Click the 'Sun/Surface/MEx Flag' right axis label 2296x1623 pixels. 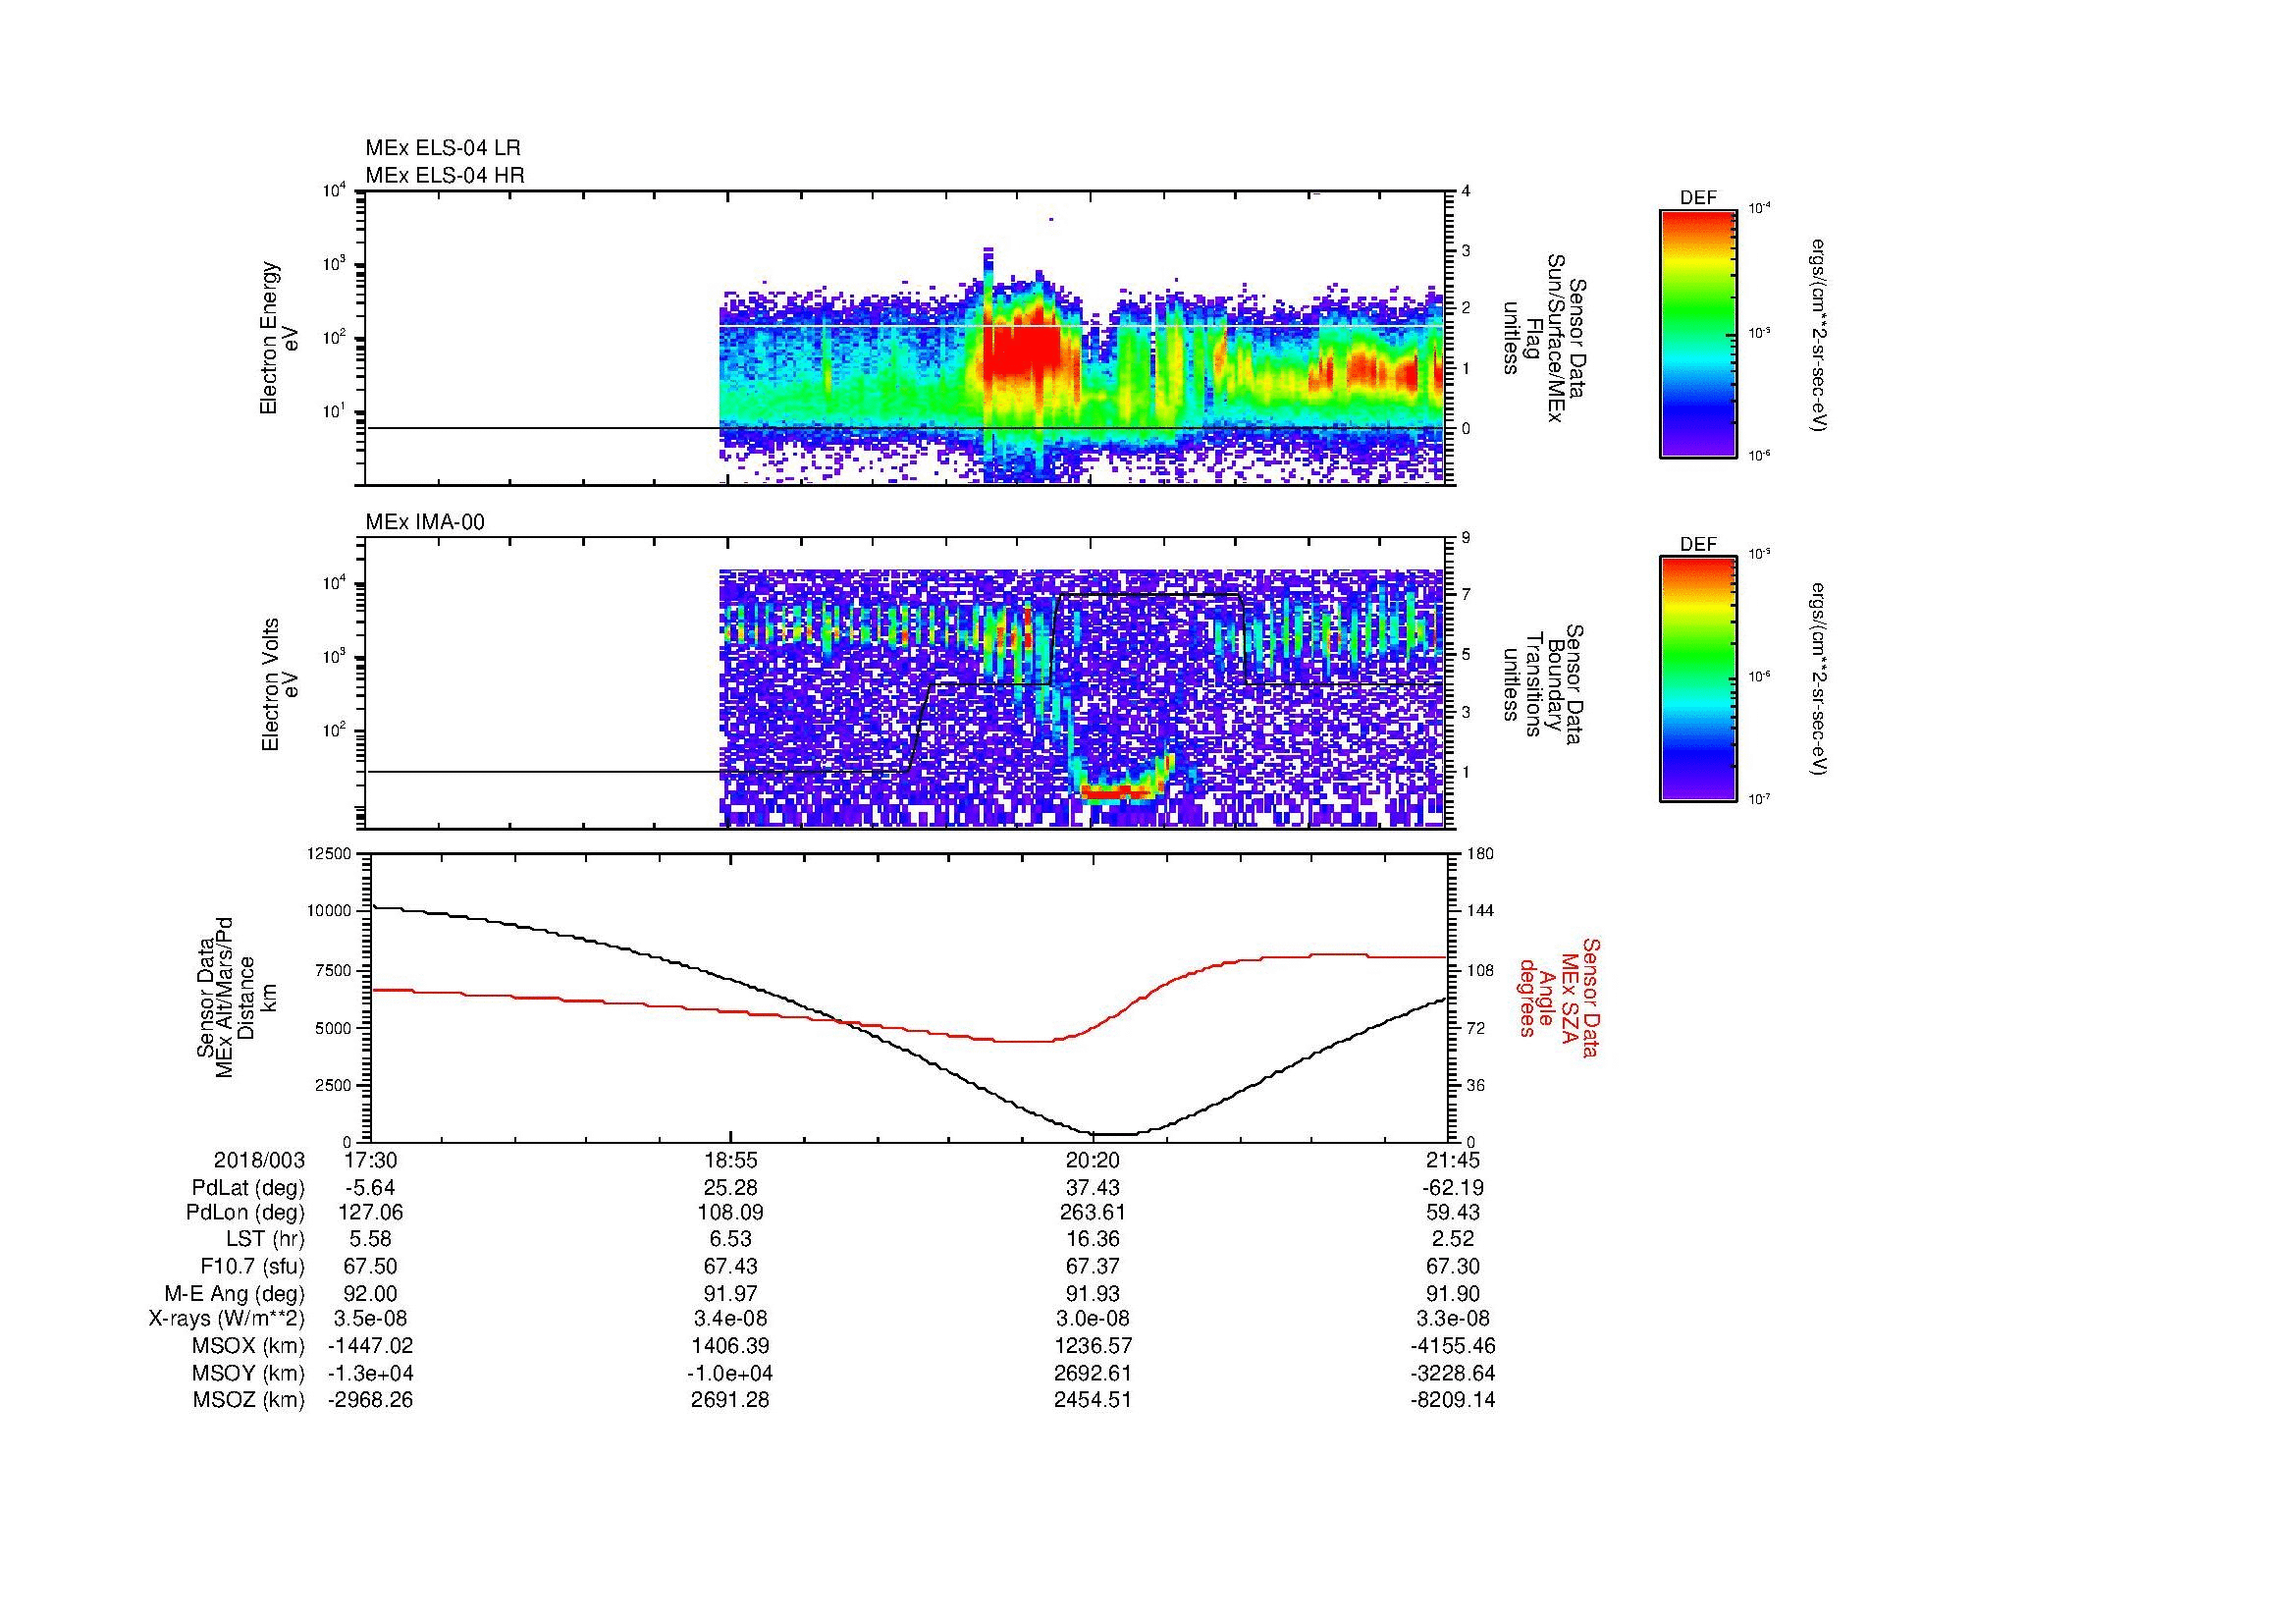tap(1545, 338)
